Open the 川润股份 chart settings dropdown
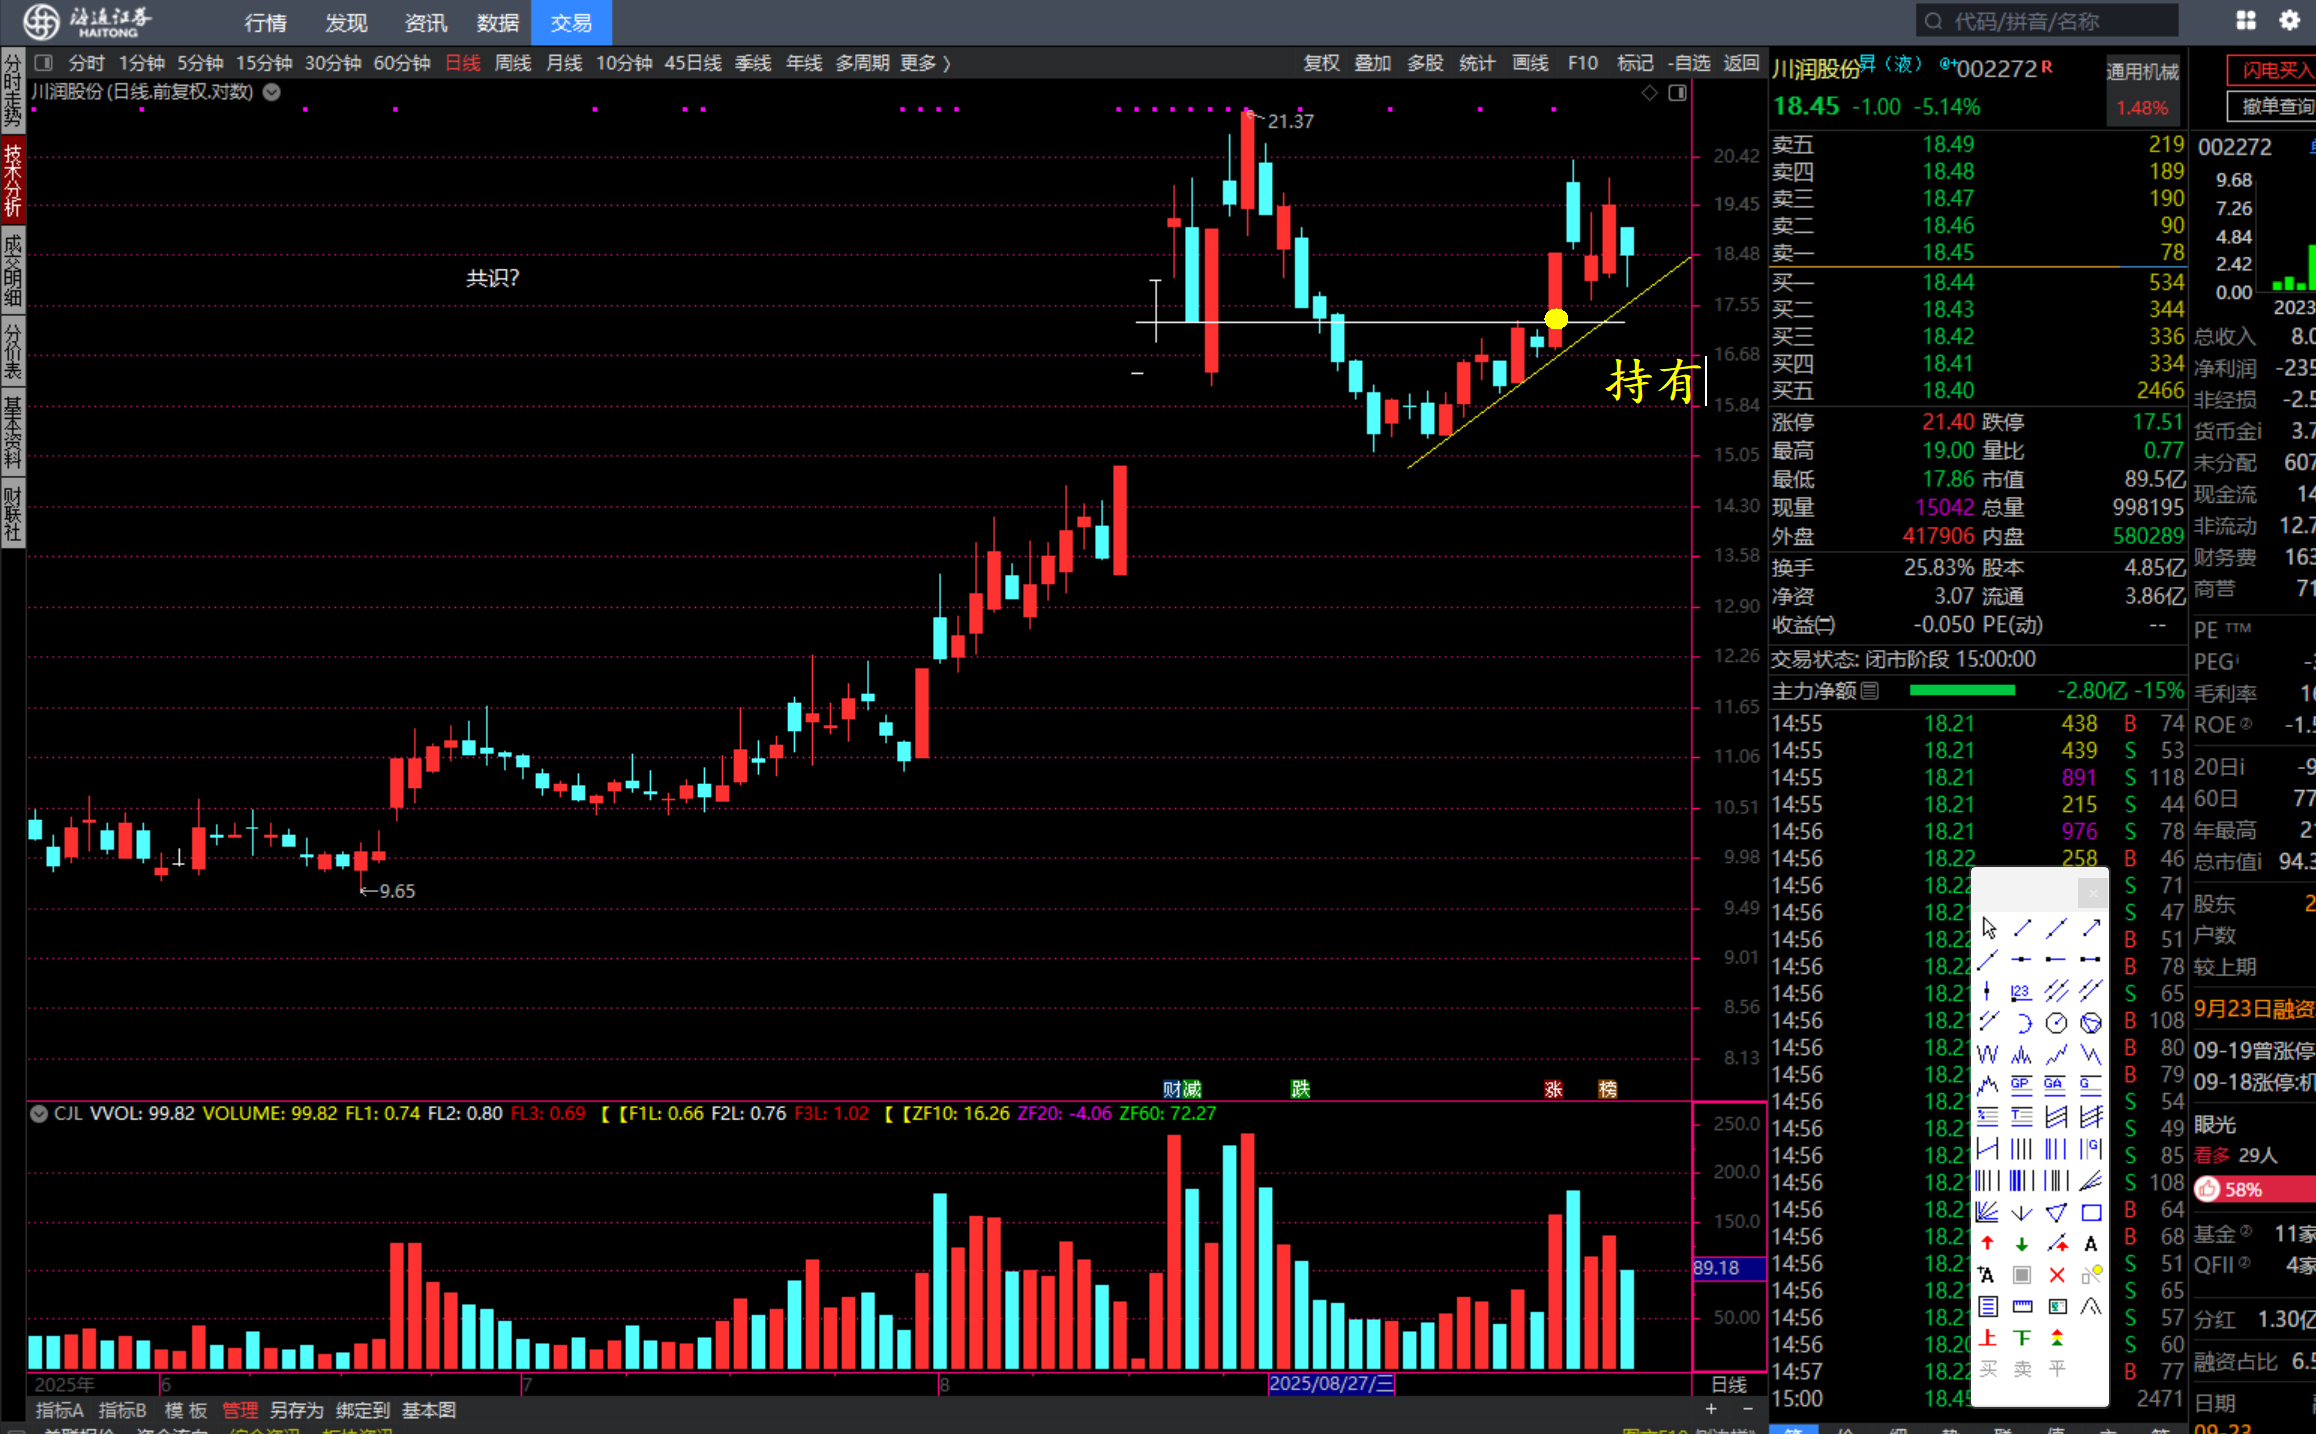2316x1434 pixels. [x=271, y=92]
